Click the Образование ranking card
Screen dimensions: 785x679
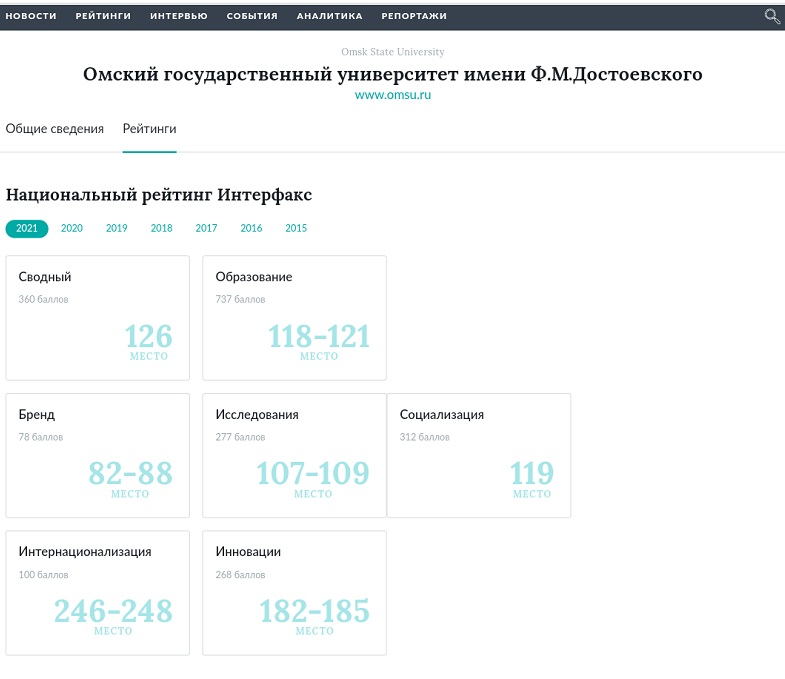pos(294,318)
